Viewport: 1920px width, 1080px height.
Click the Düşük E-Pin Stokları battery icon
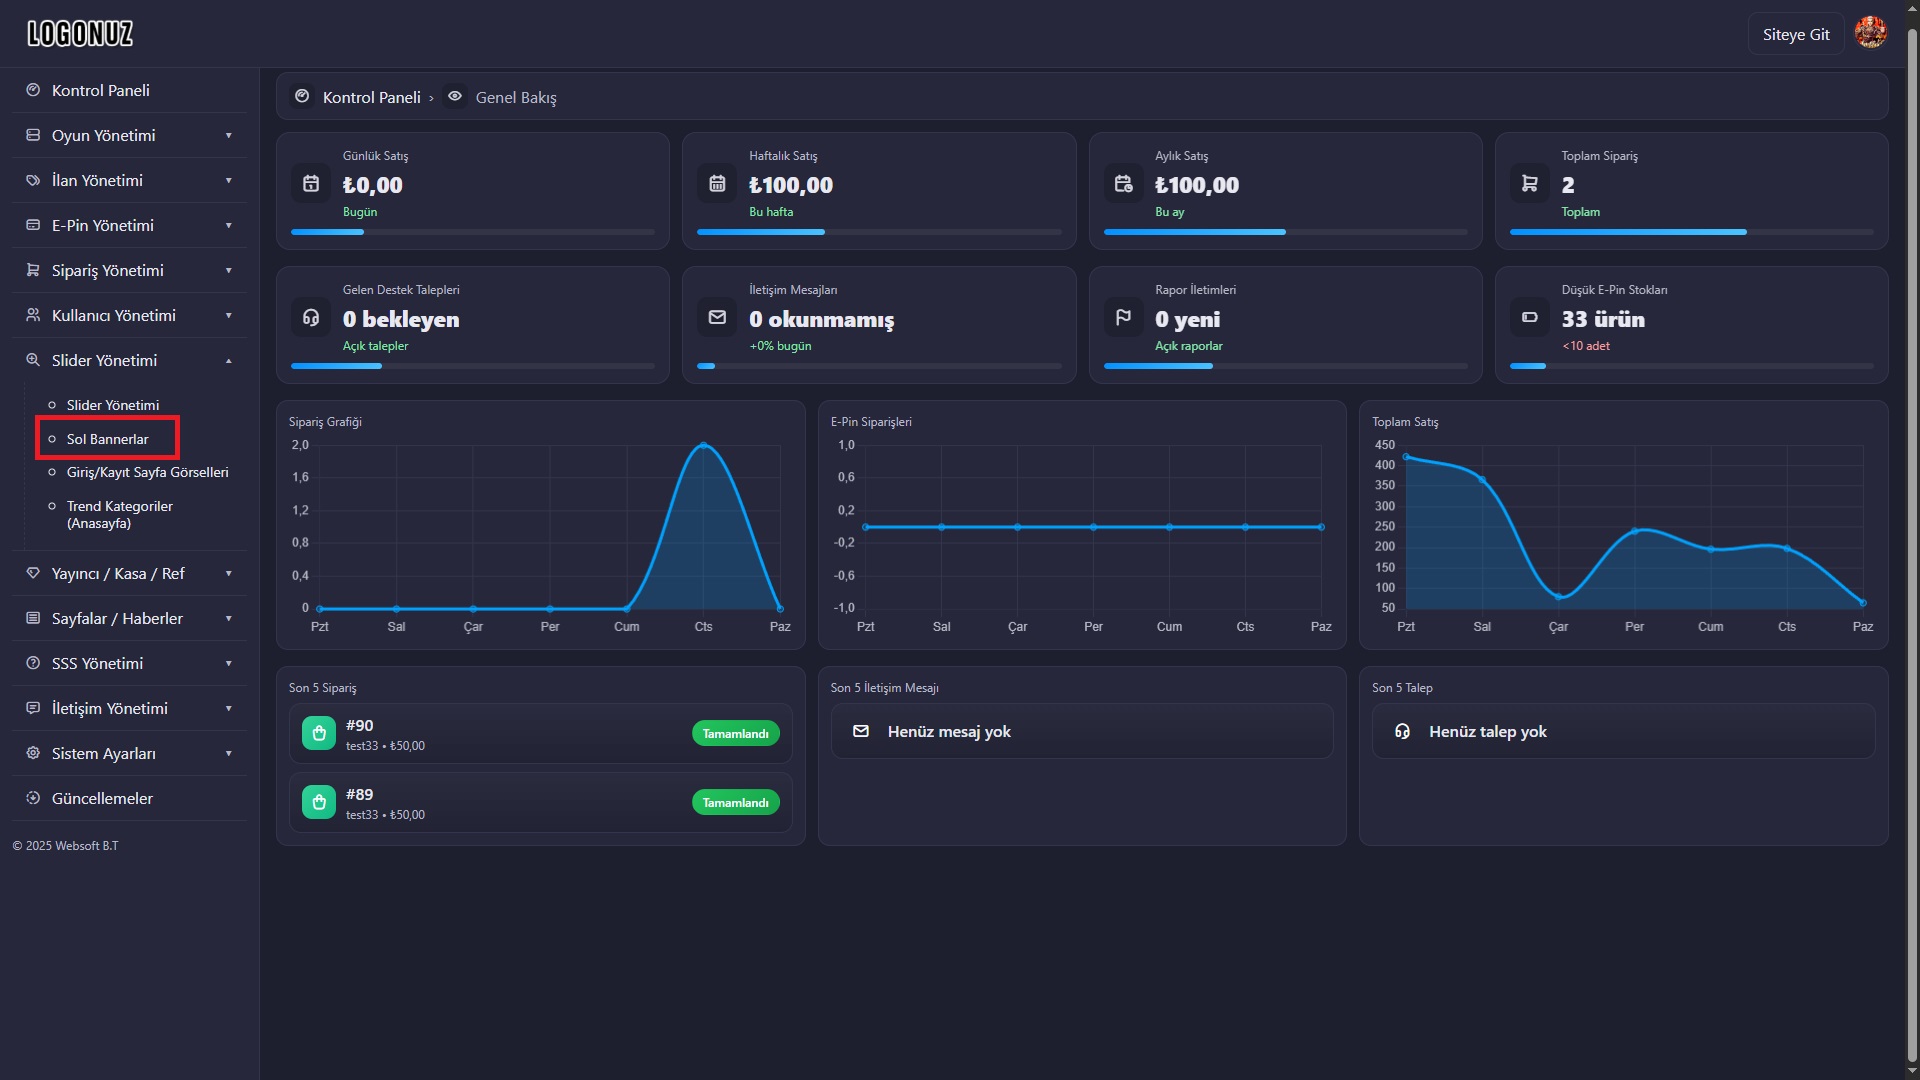click(1529, 317)
